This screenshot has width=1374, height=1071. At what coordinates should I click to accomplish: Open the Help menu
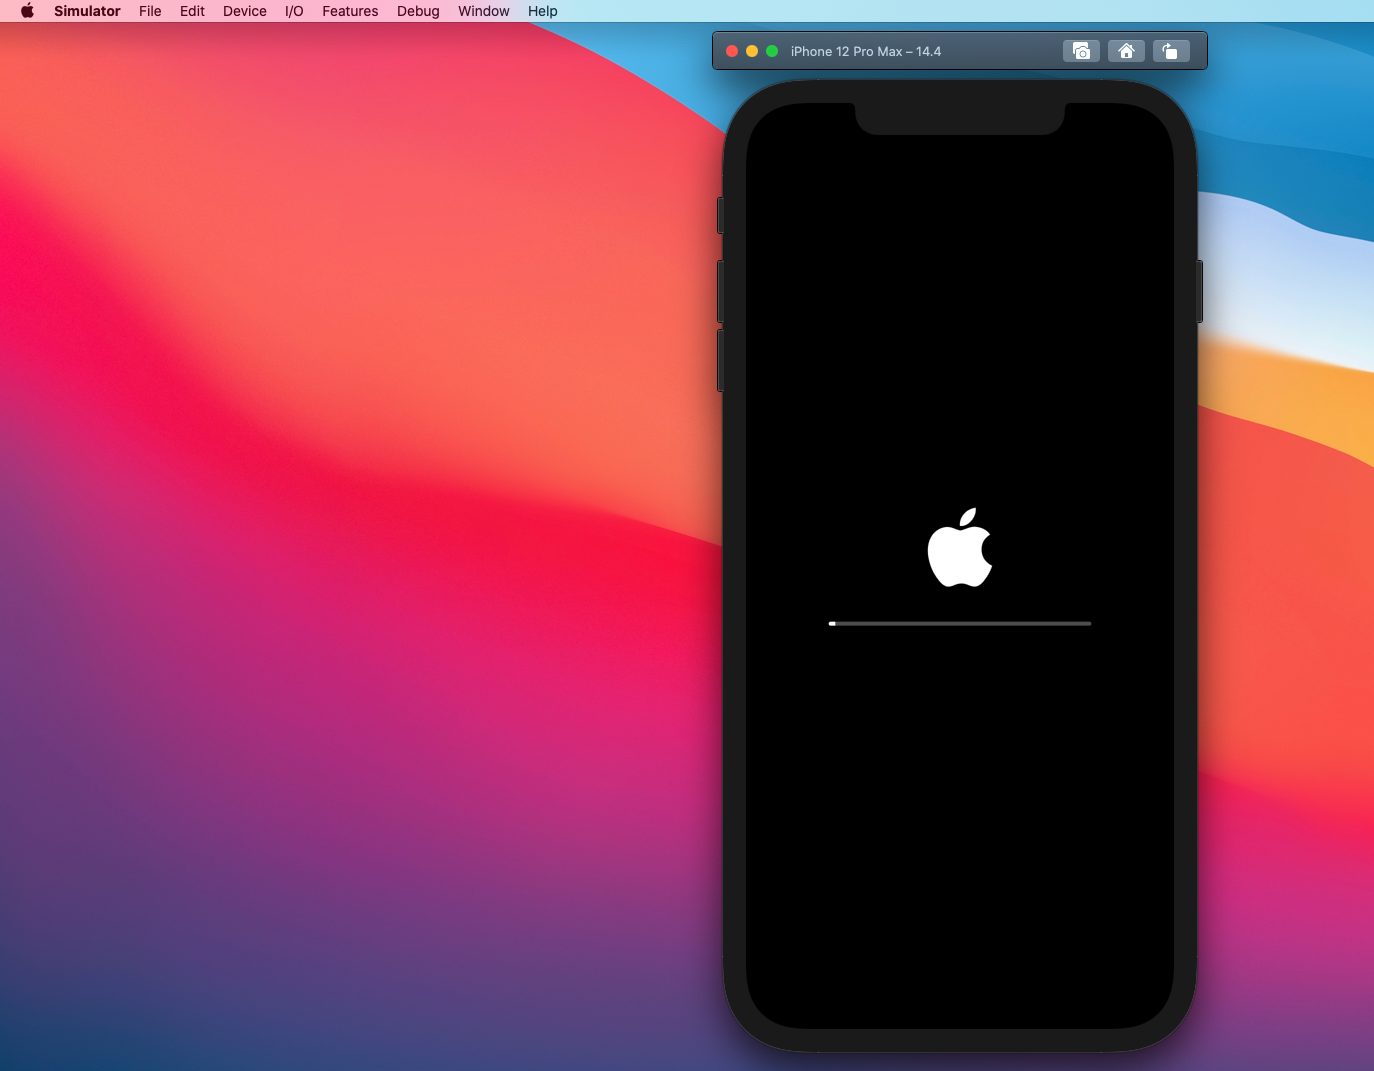pyautogui.click(x=543, y=11)
